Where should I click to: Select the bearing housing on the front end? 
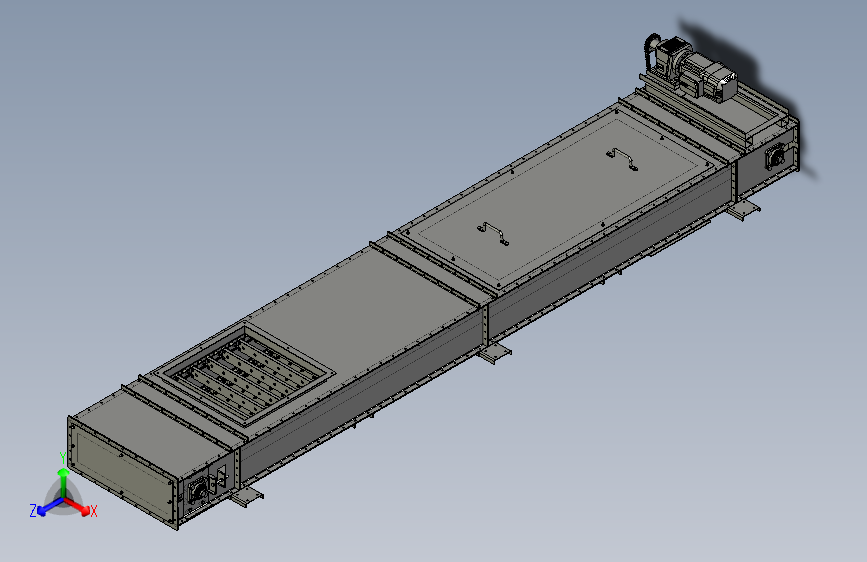pyautogui.click(x=199, y=490)
